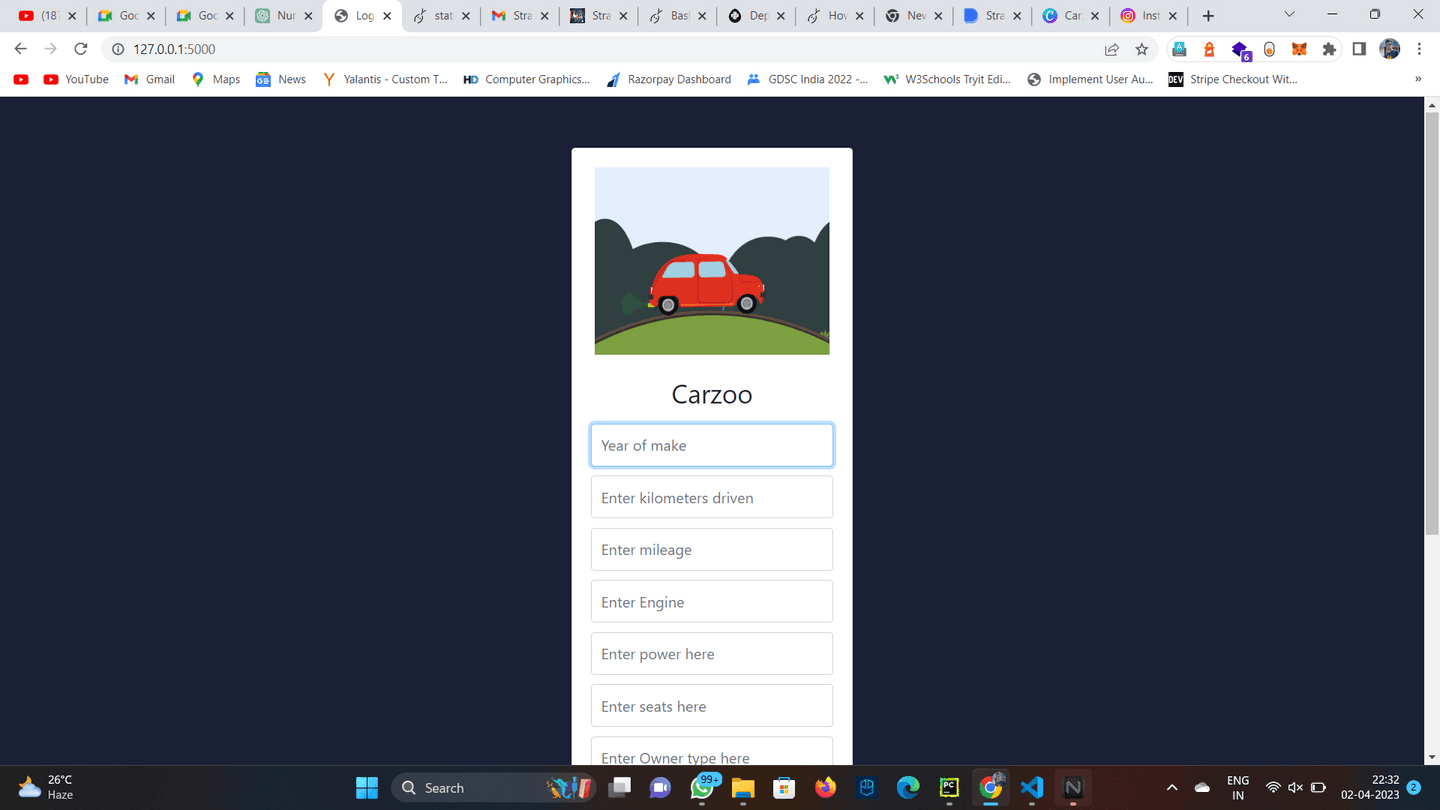Image resolution: width=1440 pixels, height=810 pixels.
Task: Open the MetaMask fox extension
Action: pos(1299,49)
